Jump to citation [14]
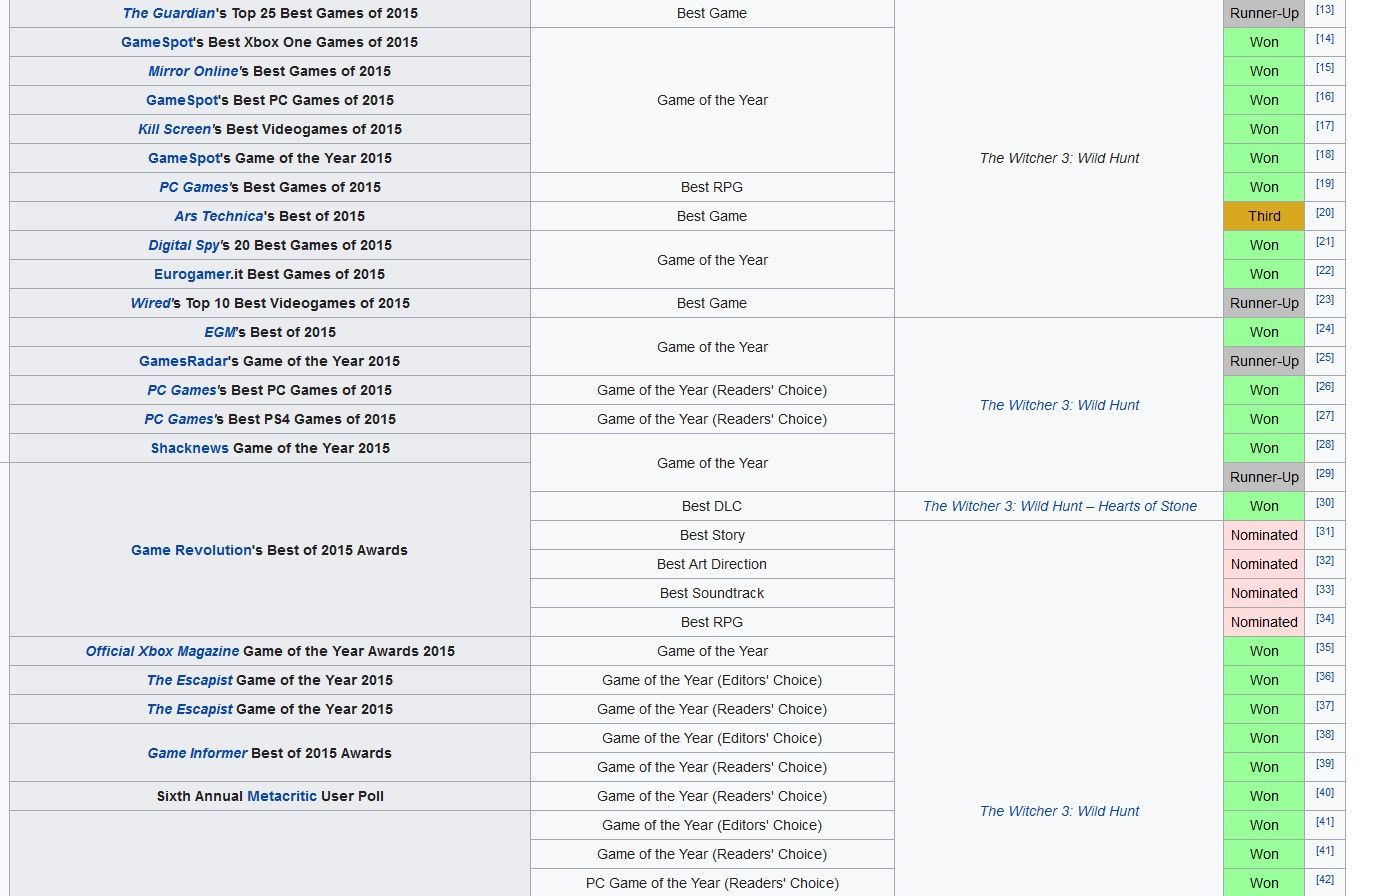Screen dimensions: 1380x896 (x=1325, y=39)
